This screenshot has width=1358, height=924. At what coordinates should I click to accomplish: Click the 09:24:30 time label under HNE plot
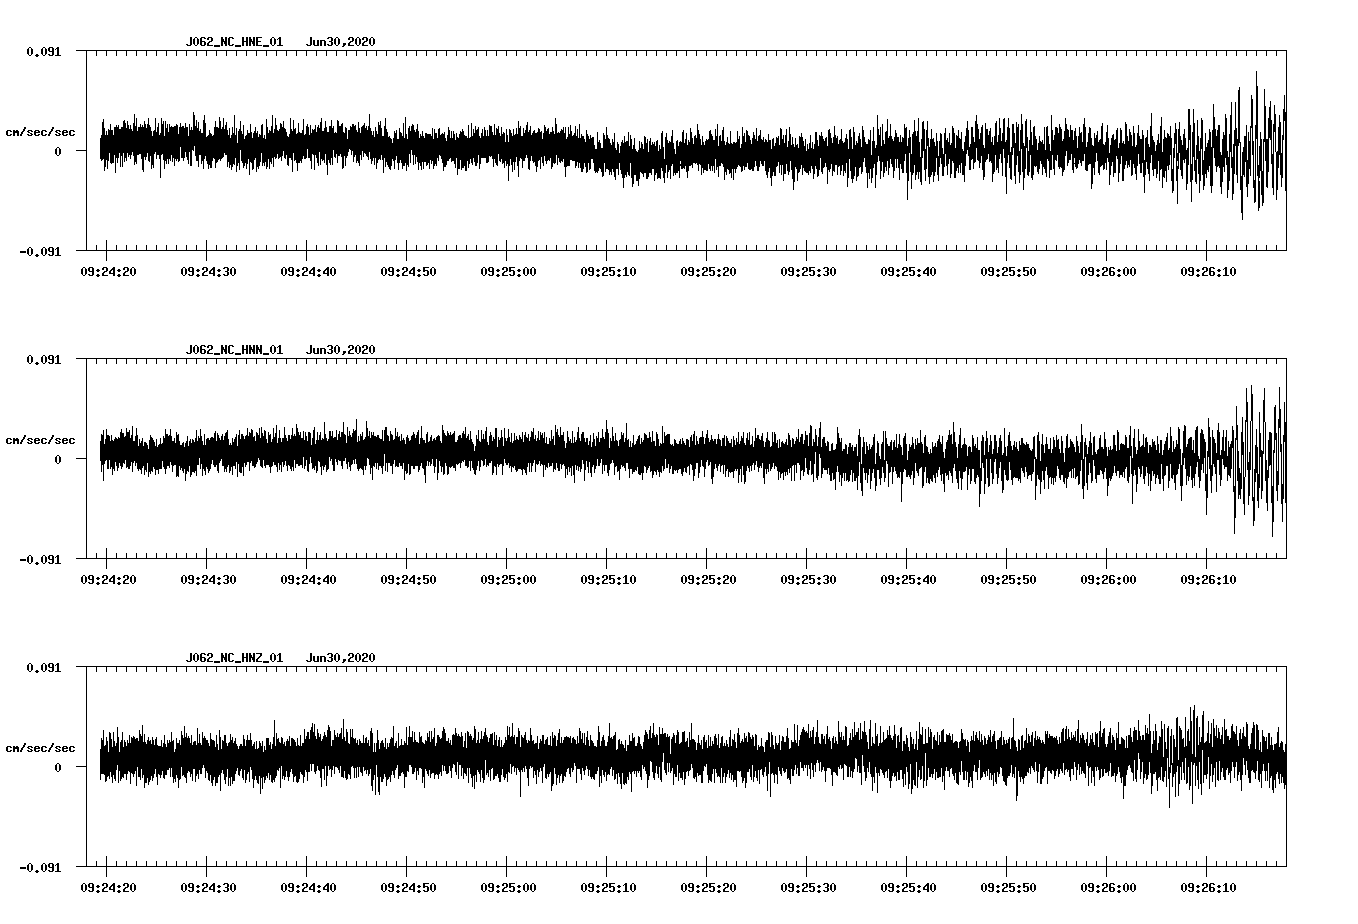pos(208,271)
